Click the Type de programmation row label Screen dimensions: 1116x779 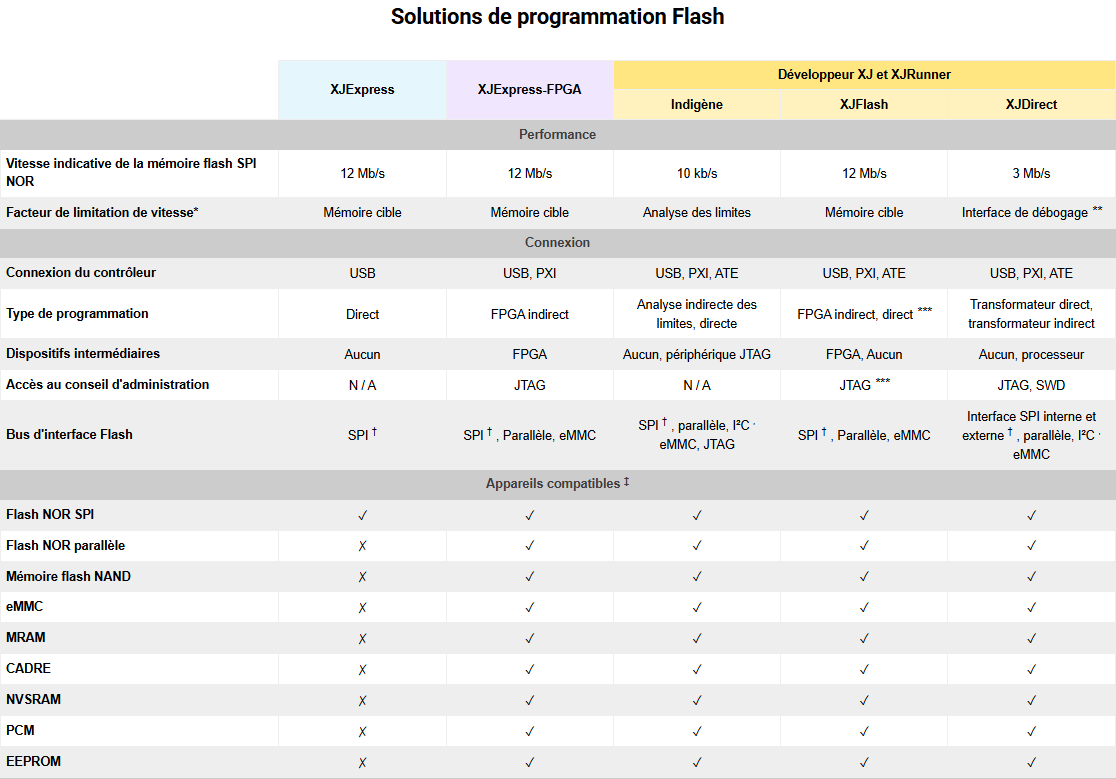[x=77, y=314]
